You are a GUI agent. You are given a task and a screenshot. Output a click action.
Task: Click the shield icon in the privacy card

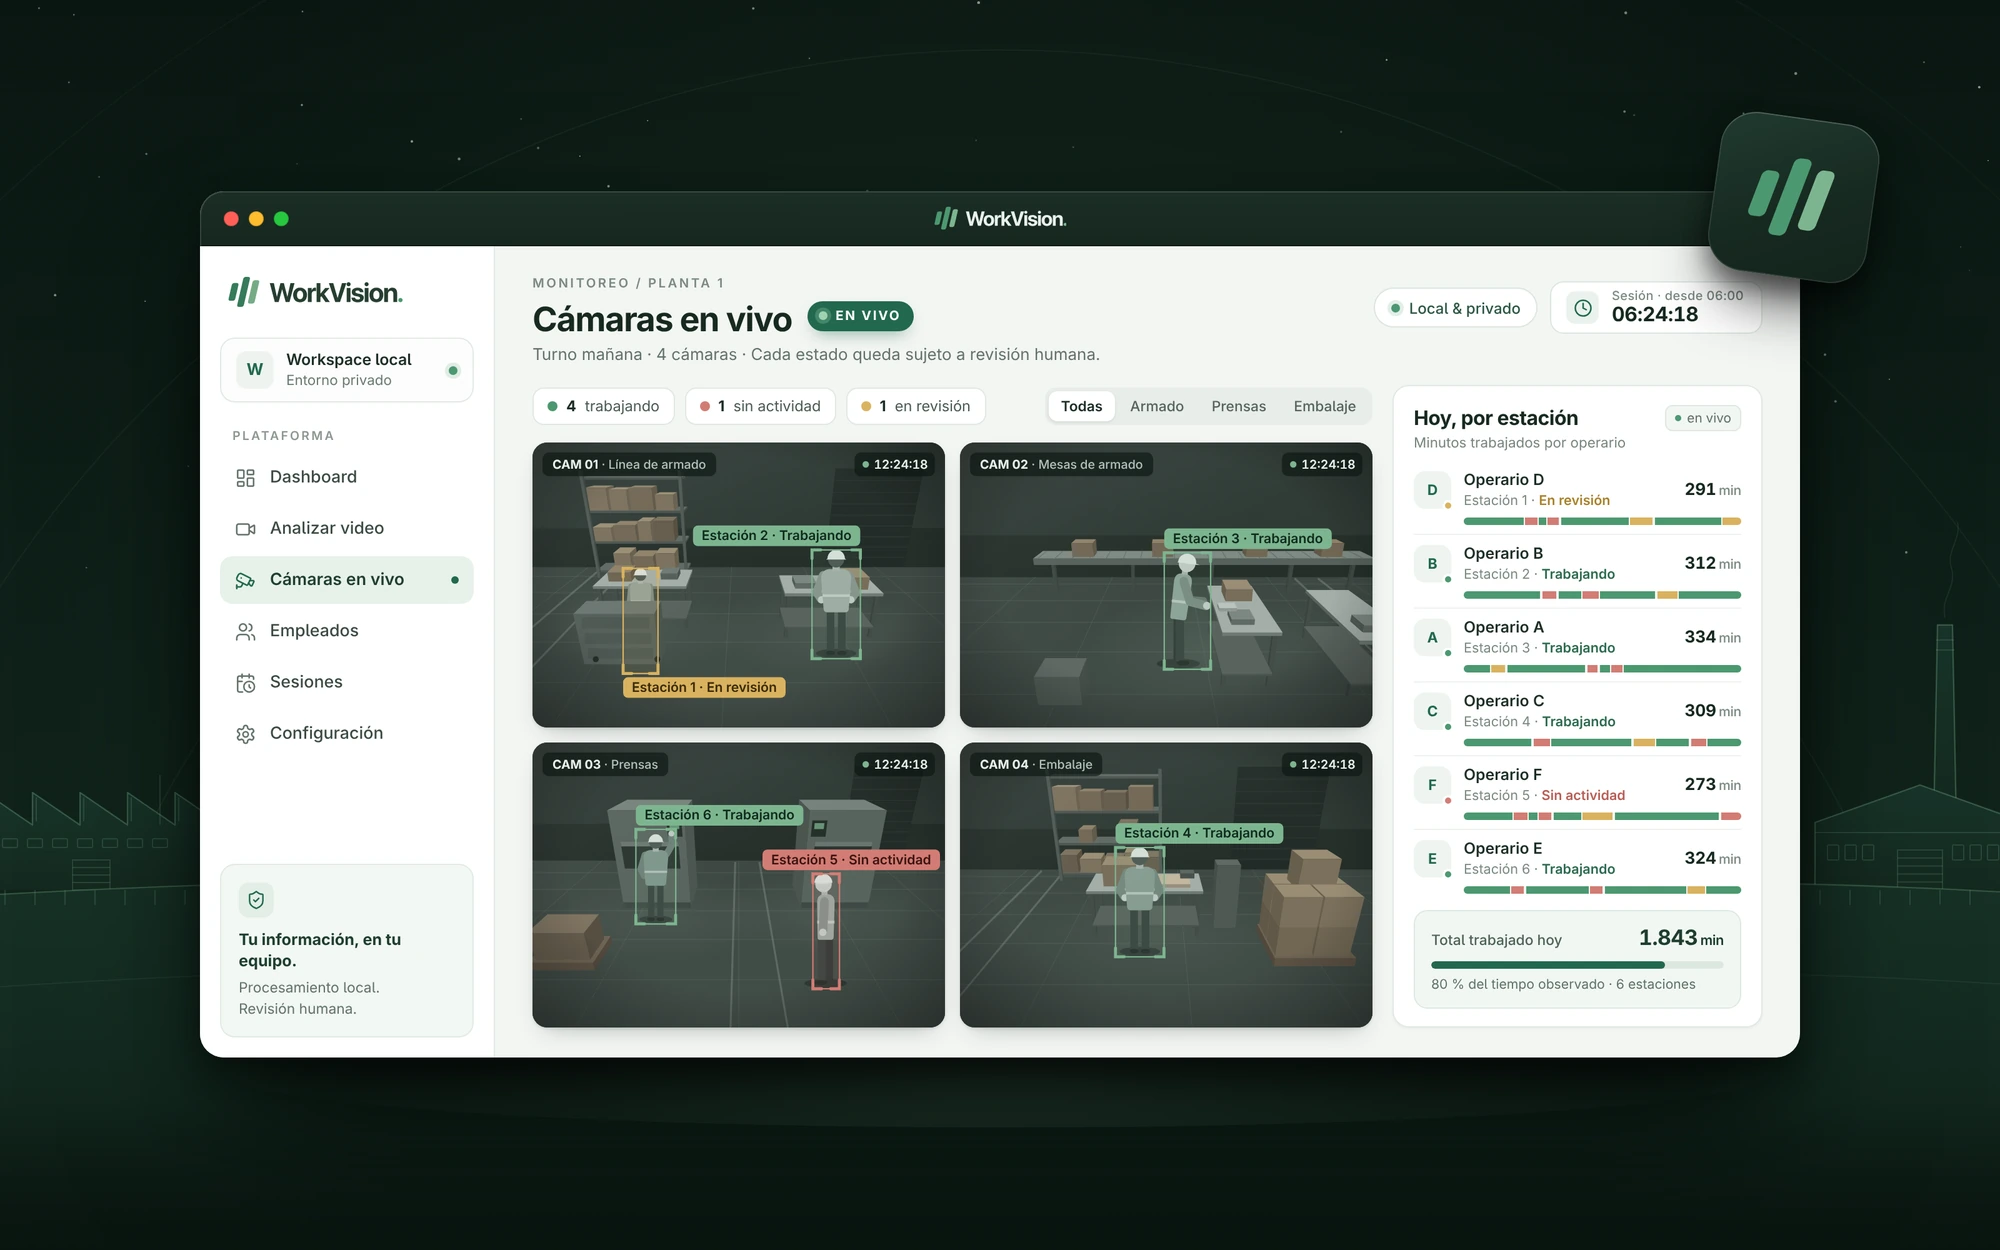pos(256,900)
